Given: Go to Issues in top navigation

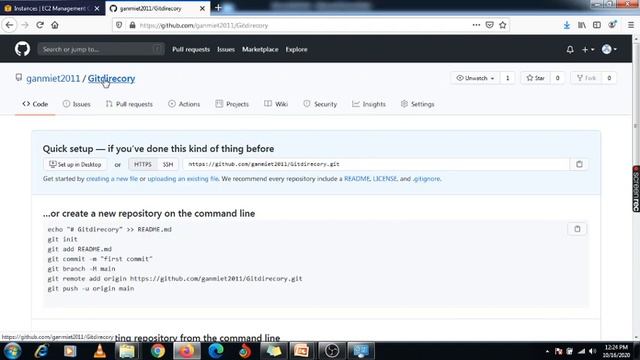Looking at the screenshot, I should coord(226,49).
